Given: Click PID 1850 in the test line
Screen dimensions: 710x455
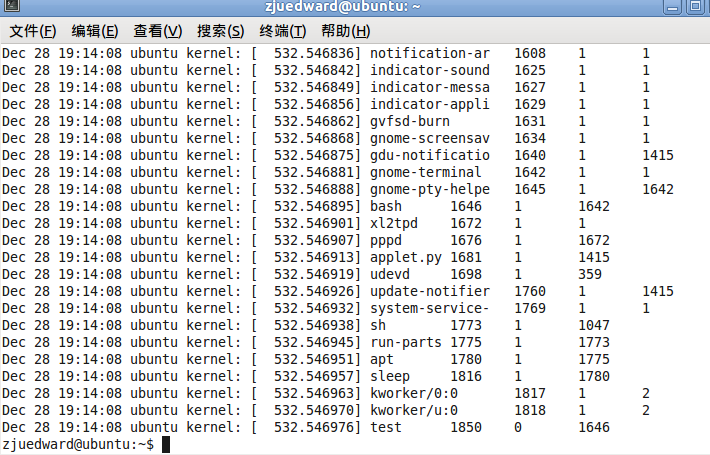Looking at the screenshot, I should (466, 427).
